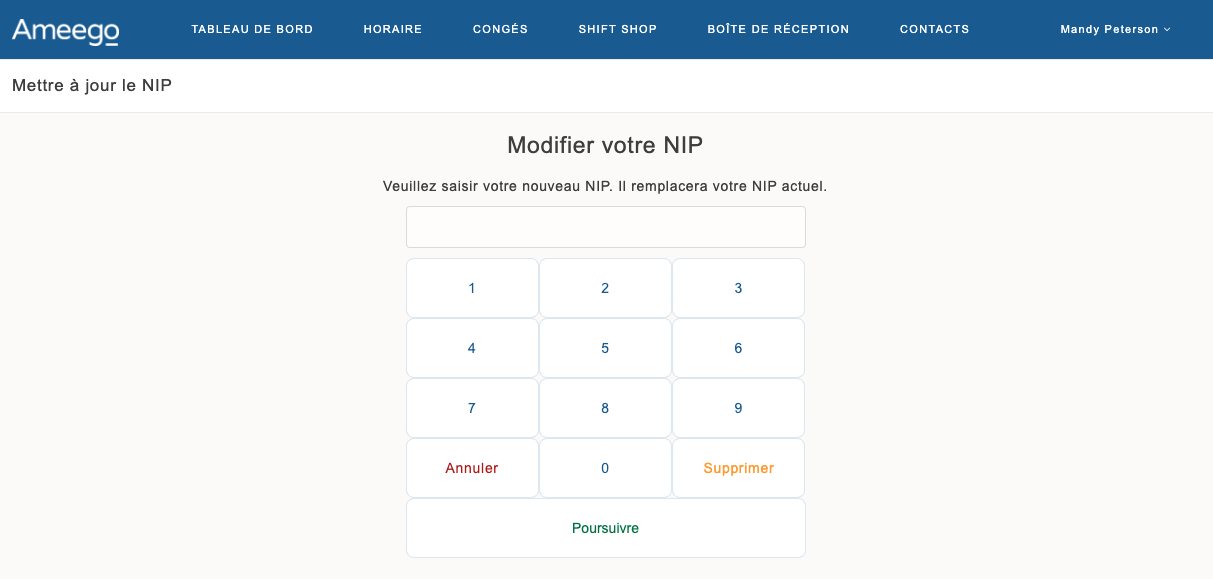Go to Contacts page

[934, 29]
